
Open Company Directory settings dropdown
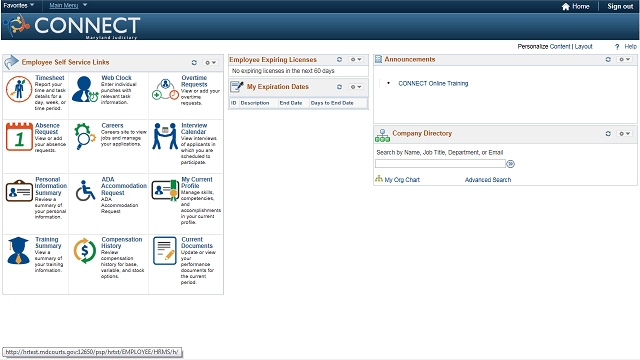click(625, 133)
